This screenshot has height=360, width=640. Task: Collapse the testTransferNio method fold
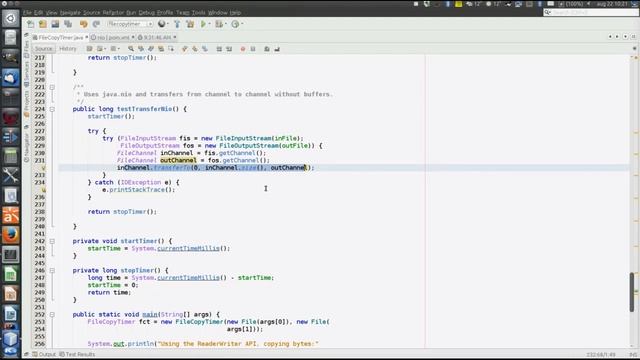pyautogui.click(x=52, y=109)
